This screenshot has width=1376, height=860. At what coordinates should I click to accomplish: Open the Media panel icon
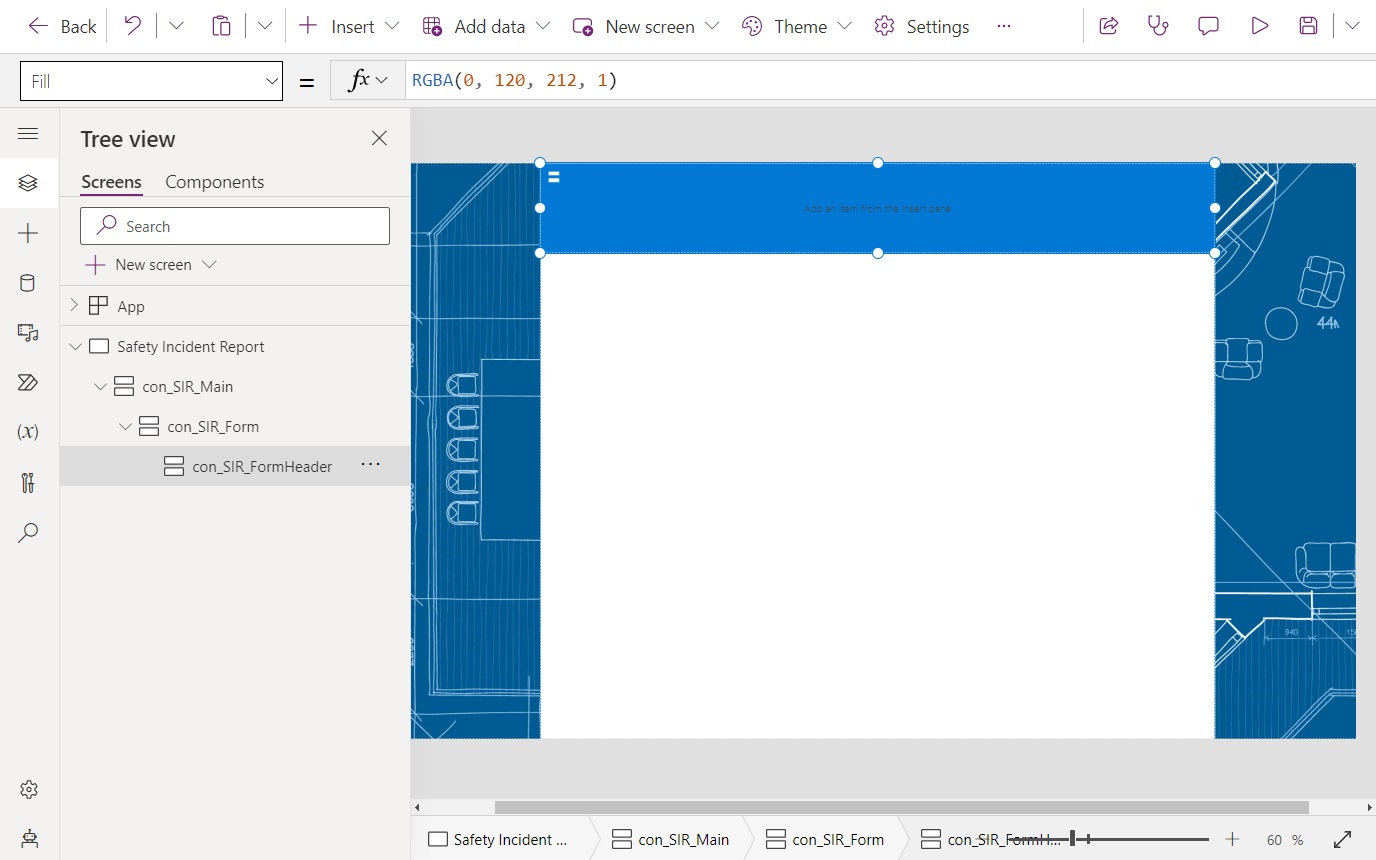[29, 332]
